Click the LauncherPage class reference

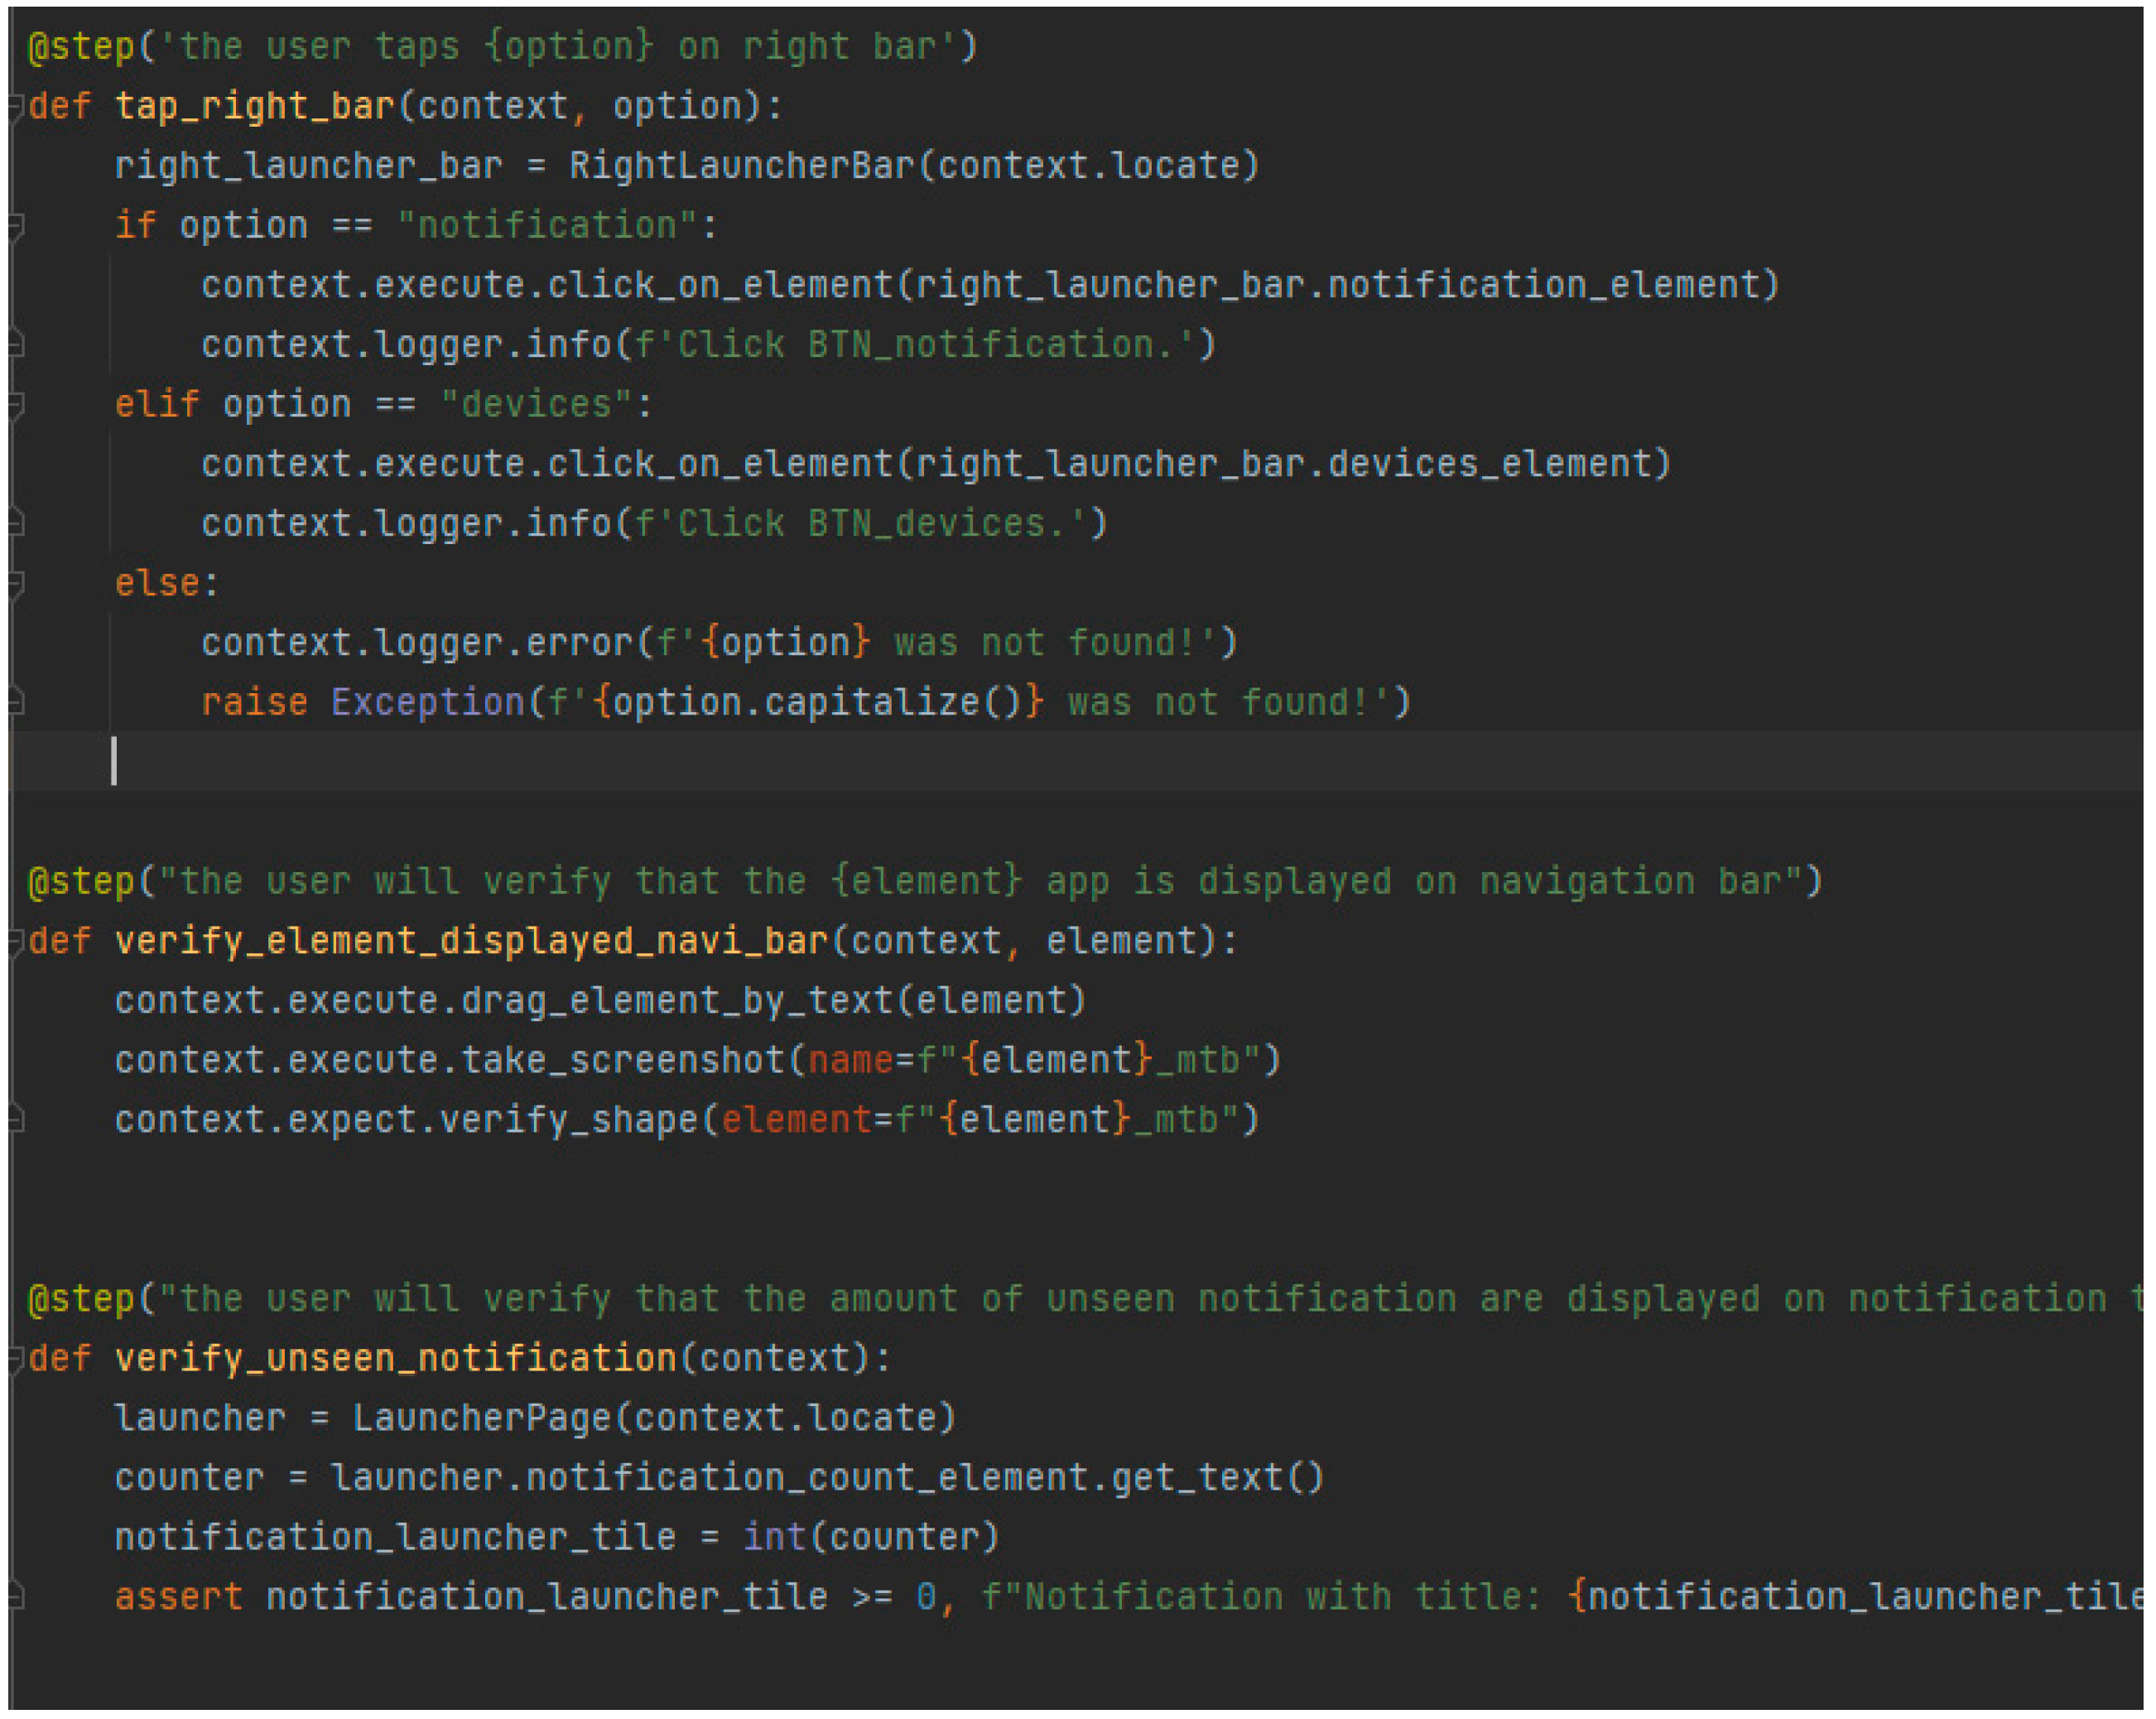pos(481,1418)
